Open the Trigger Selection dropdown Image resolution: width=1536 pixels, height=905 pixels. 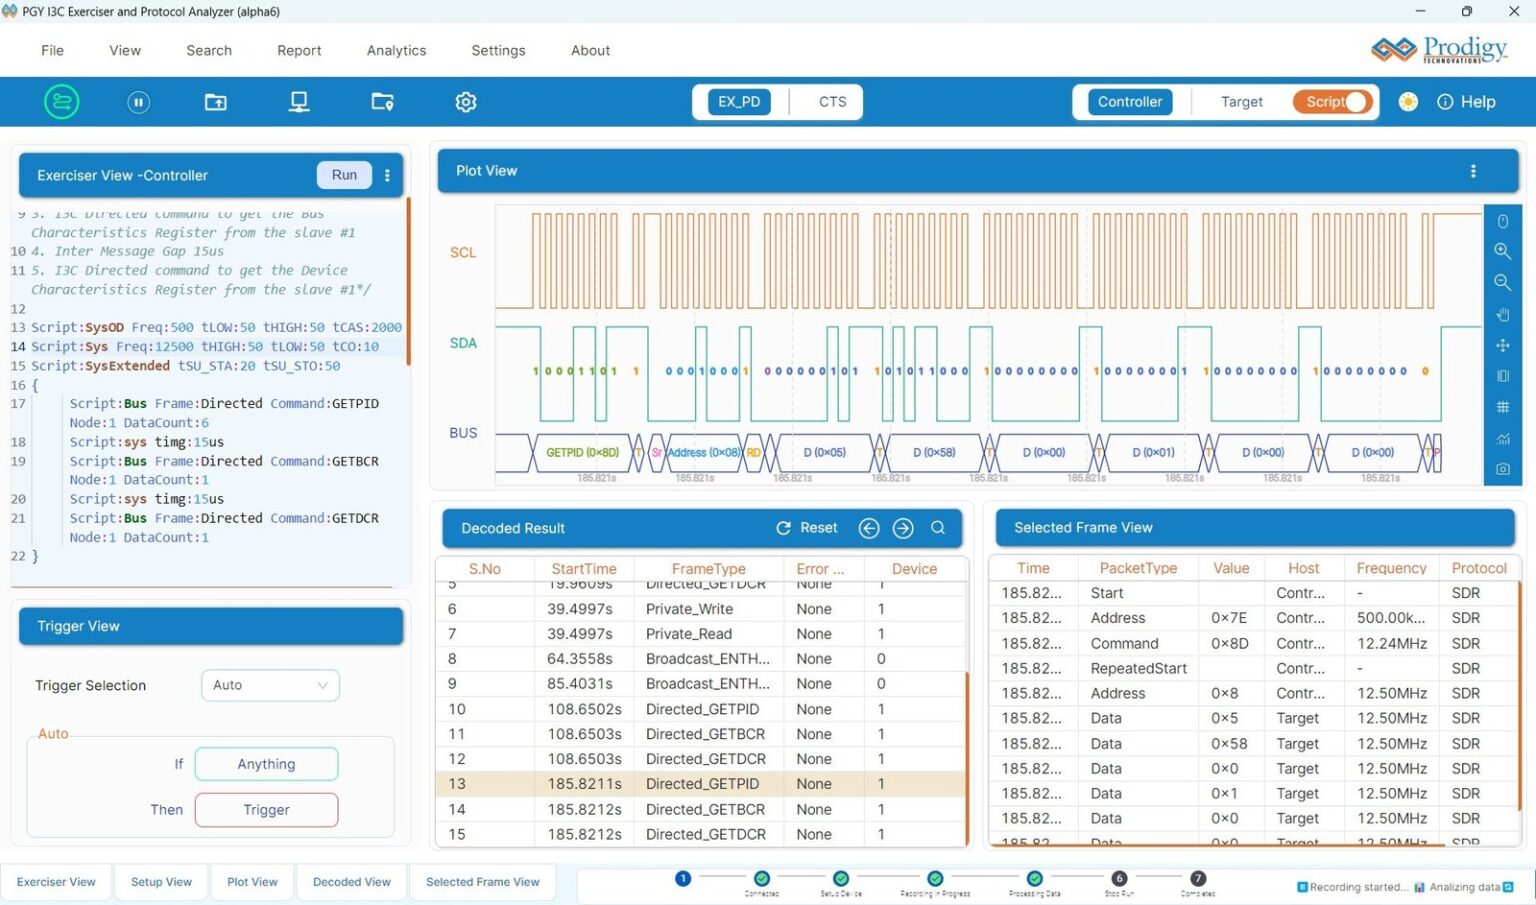(x=269, y=685)
